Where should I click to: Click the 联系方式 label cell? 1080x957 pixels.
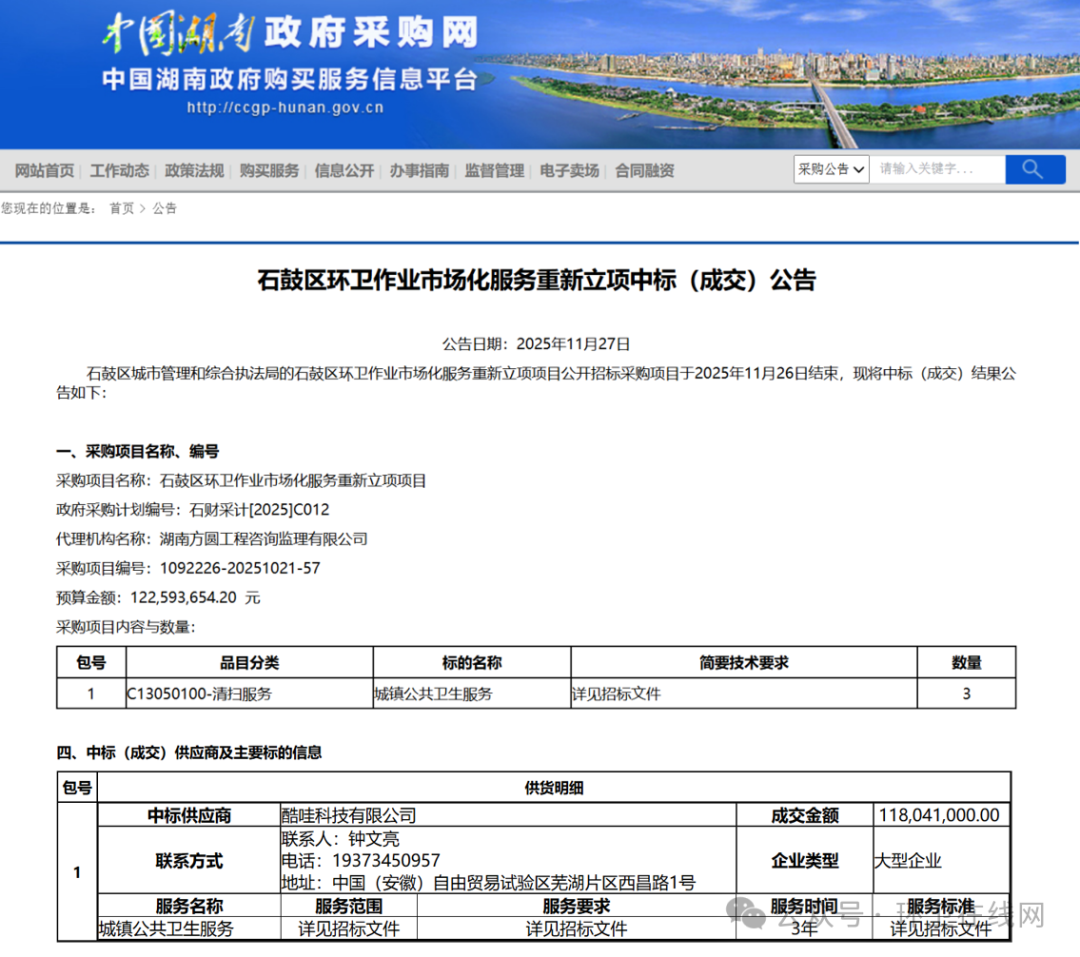click(189, 861)
